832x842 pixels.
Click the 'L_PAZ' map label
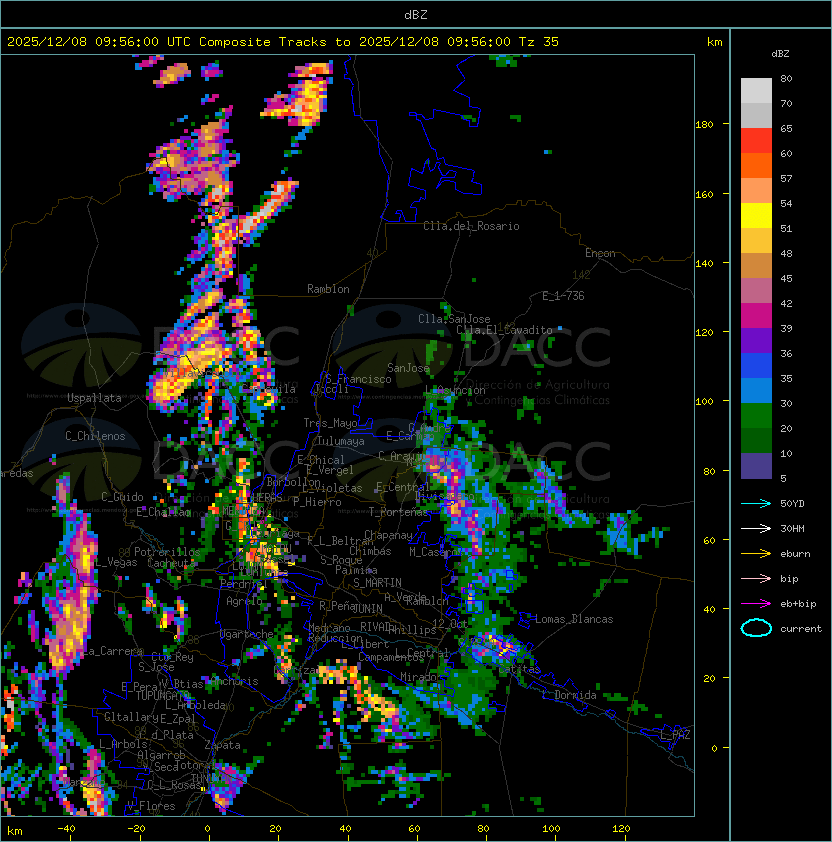pyautogui.click(x=675, y=736)
